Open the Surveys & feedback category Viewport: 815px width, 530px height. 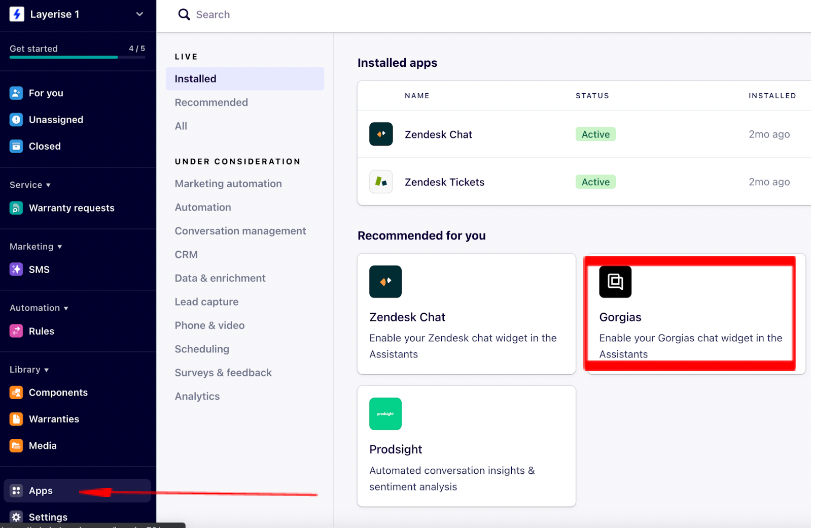point(223,373)
